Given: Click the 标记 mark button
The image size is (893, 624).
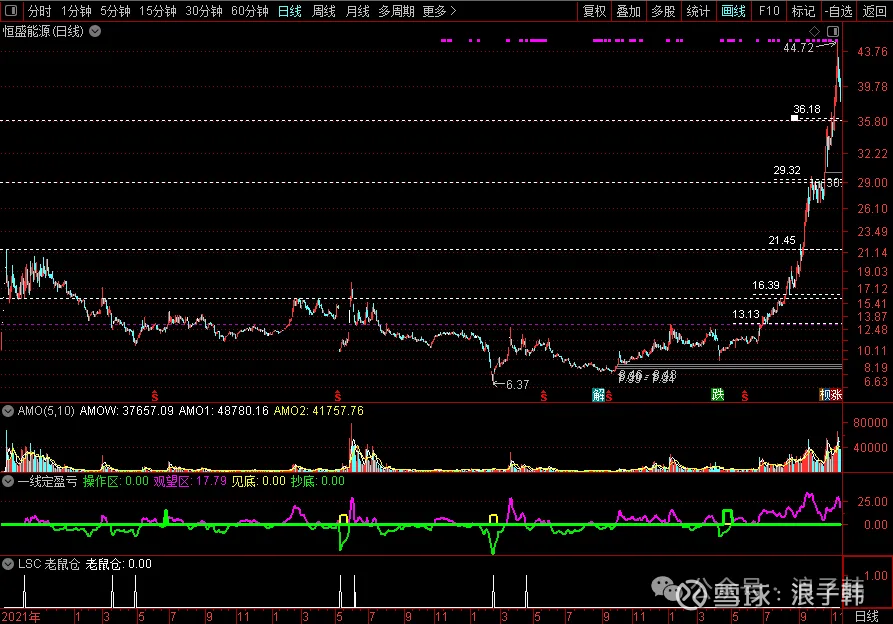Looking at the screenshot, I should 804,11.
